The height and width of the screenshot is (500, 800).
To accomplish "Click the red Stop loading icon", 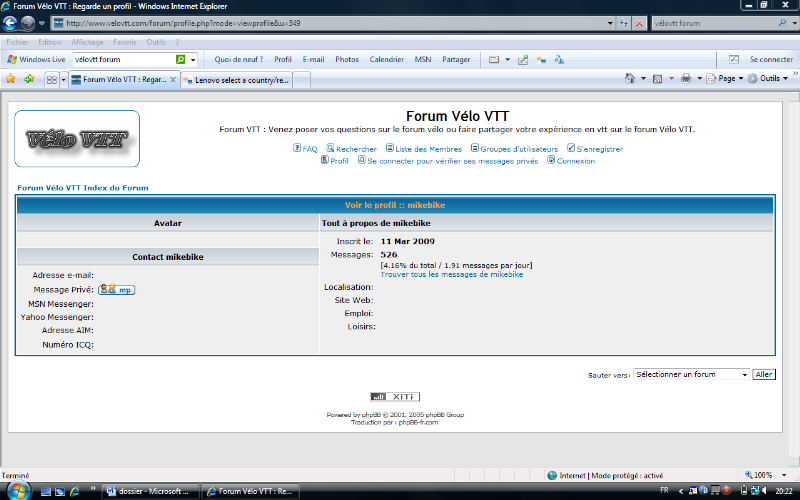I will 639,23.
